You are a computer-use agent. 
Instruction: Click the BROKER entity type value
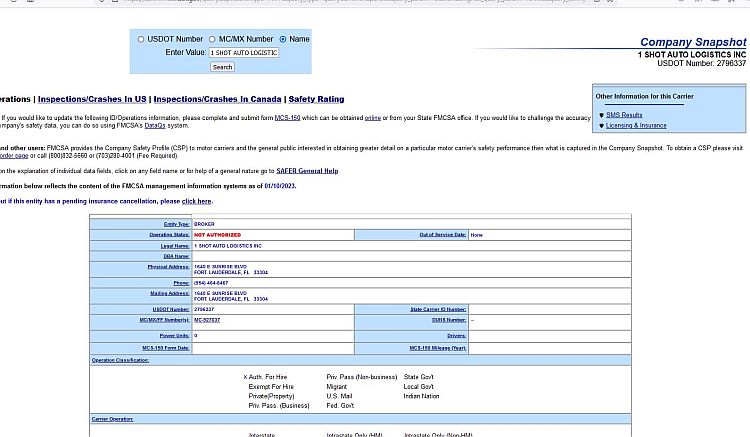(204, 224)
